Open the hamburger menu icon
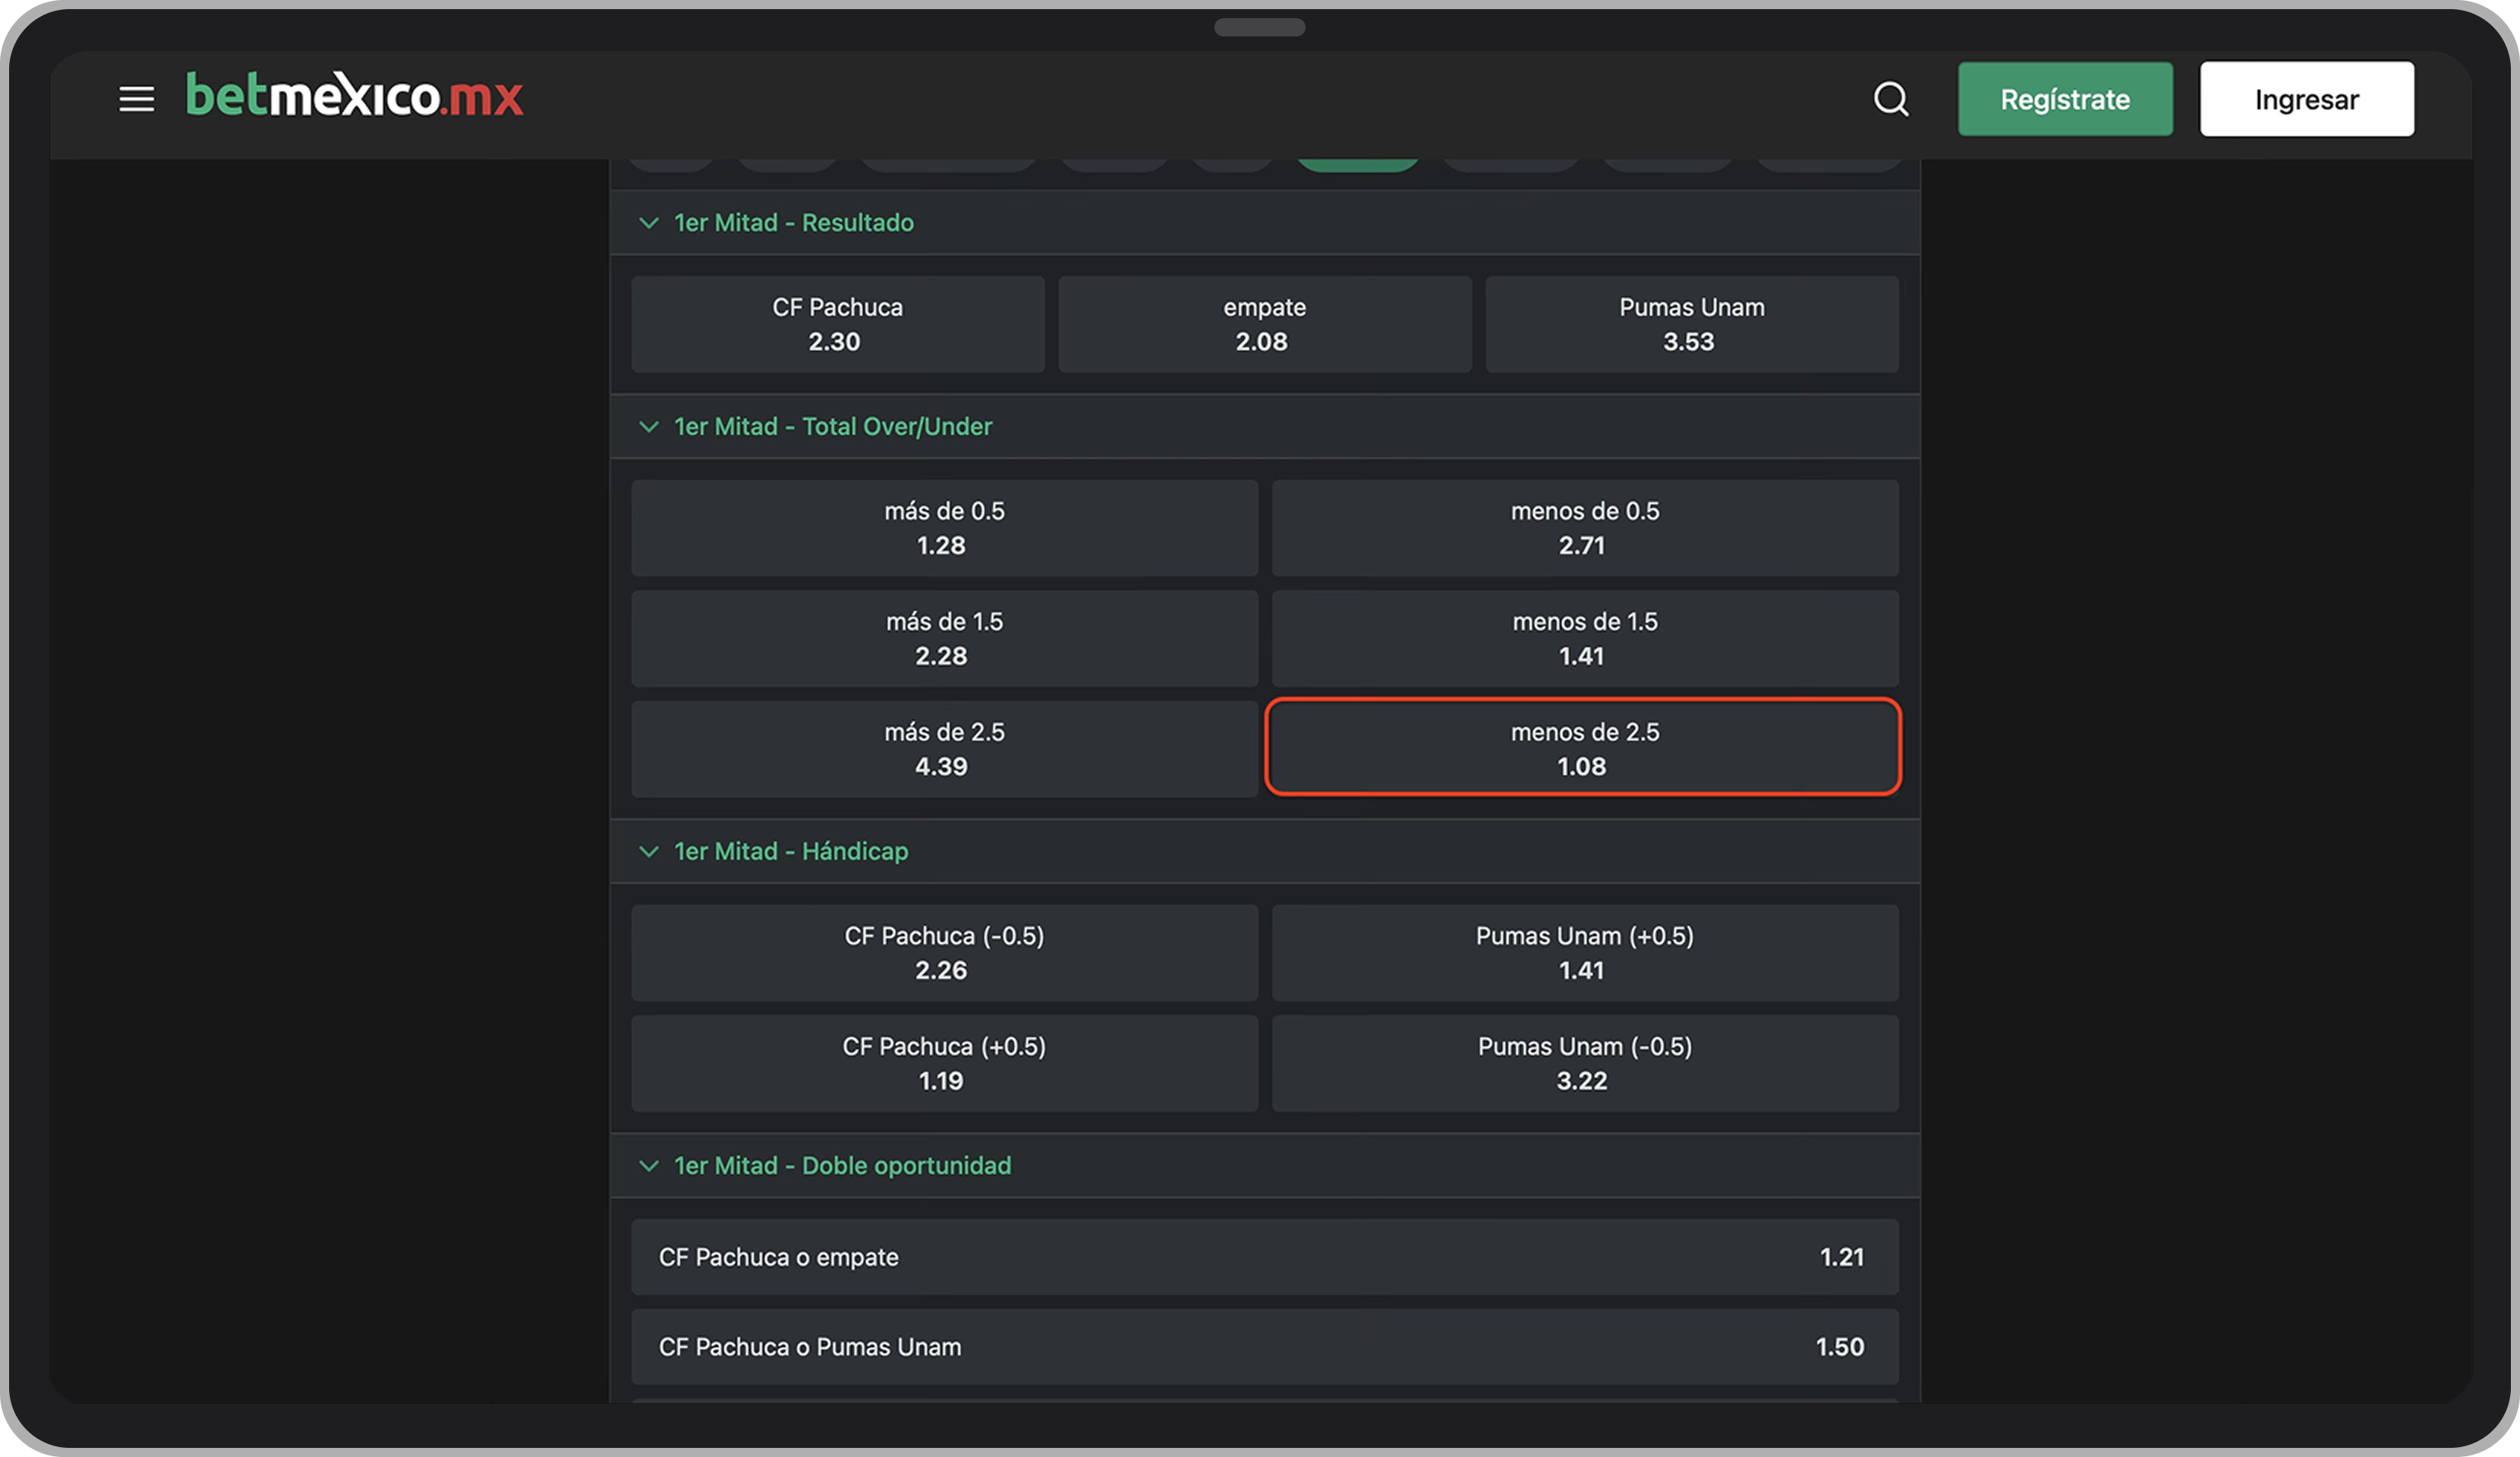This screenshot has width=2520, height=1457. click(x=136, y=99)
